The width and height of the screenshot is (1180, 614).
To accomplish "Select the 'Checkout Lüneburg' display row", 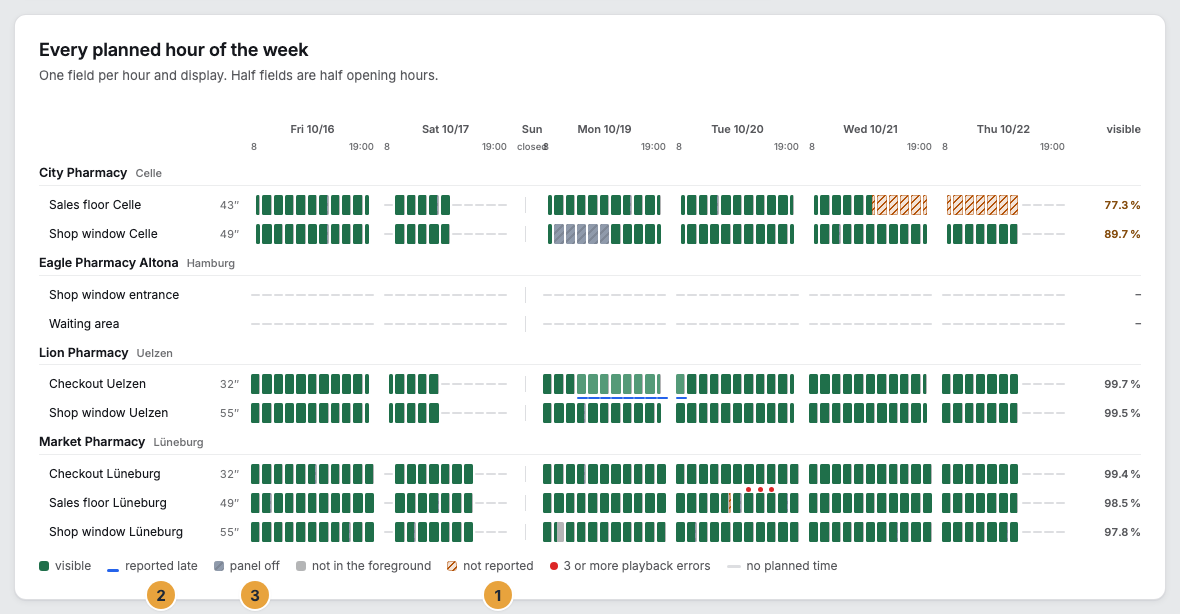I will coord(590,474).
